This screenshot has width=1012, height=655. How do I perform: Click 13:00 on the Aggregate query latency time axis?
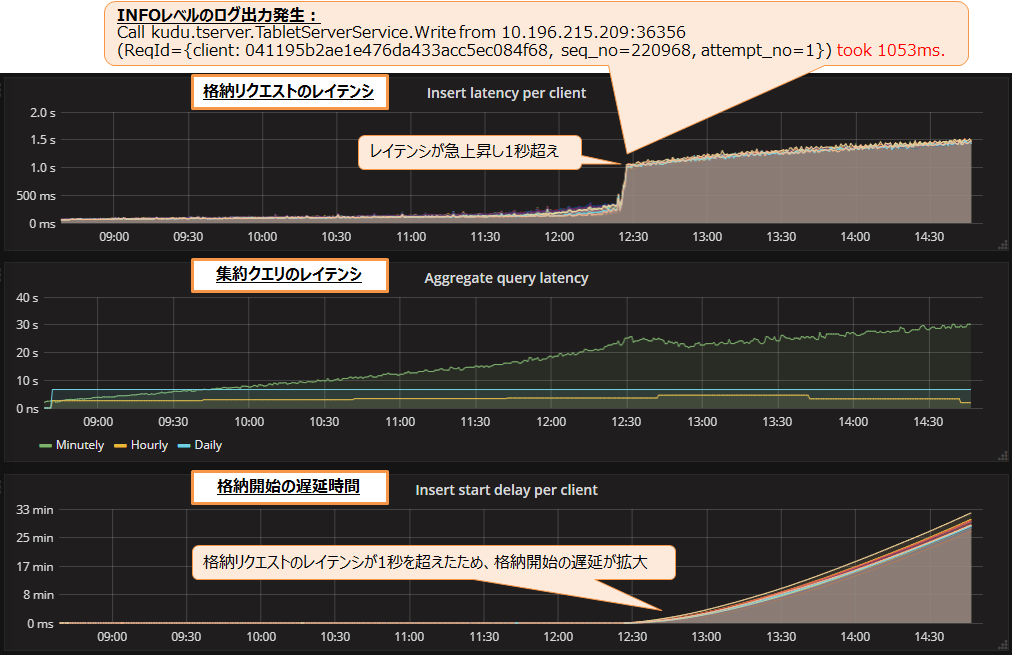[x=702, y=422]
